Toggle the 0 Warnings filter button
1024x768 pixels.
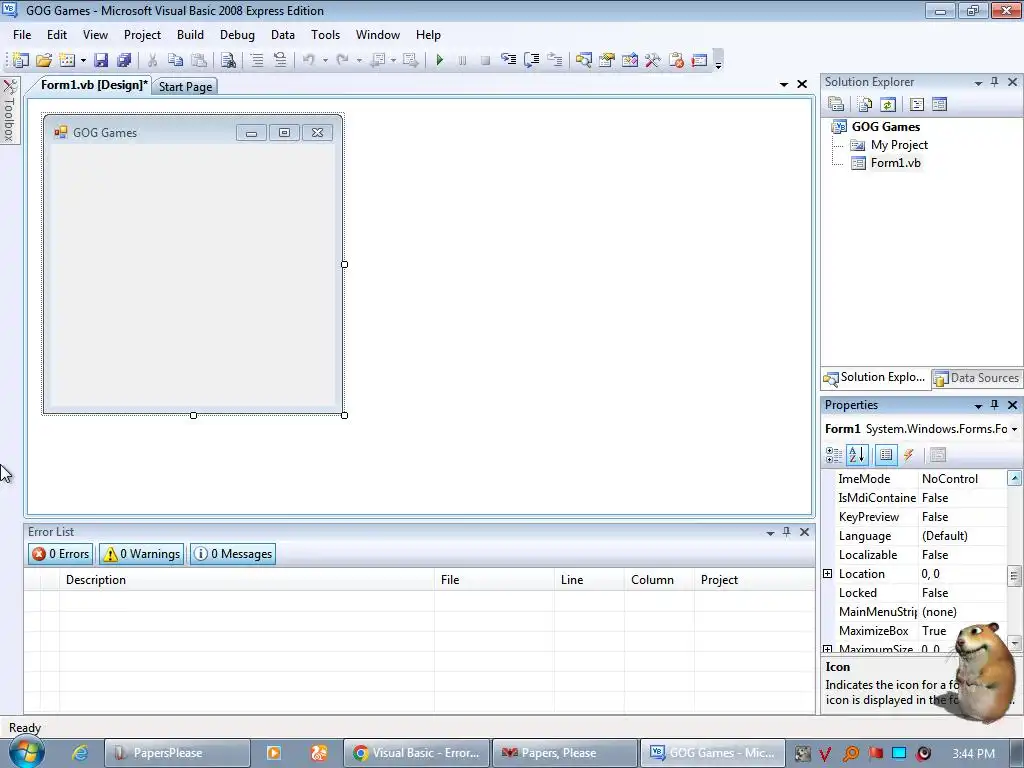[x=142, y=554]
